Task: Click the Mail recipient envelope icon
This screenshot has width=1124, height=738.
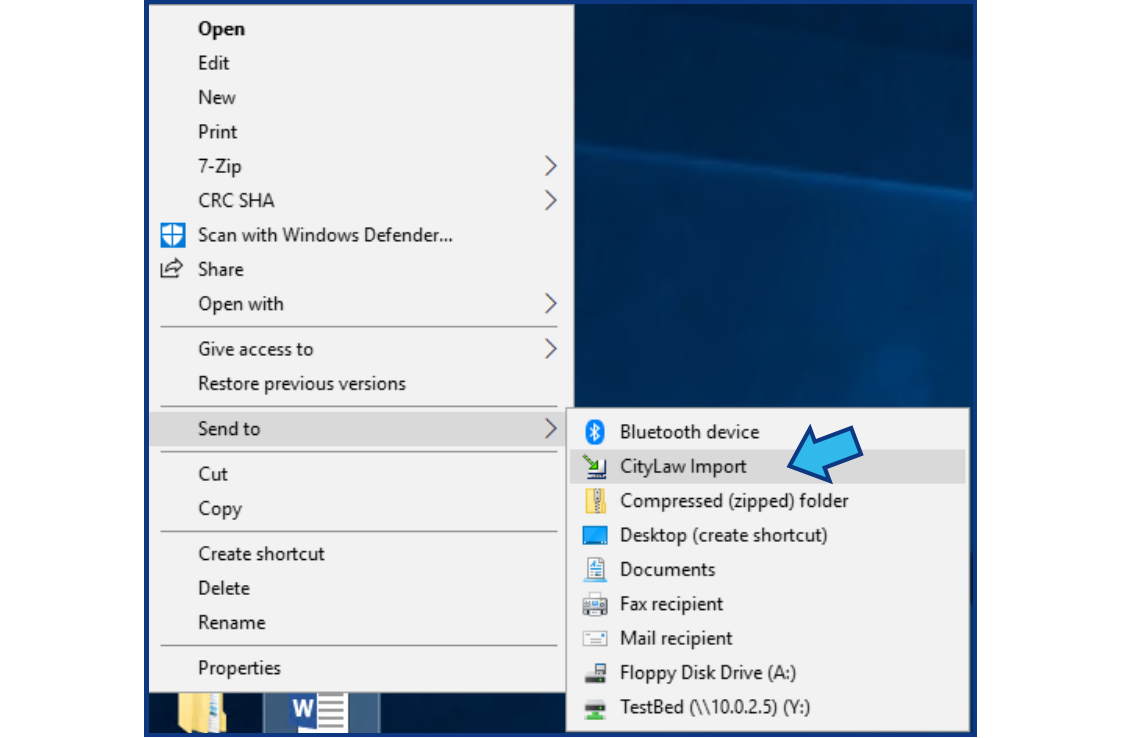Action: coord(594,638)
